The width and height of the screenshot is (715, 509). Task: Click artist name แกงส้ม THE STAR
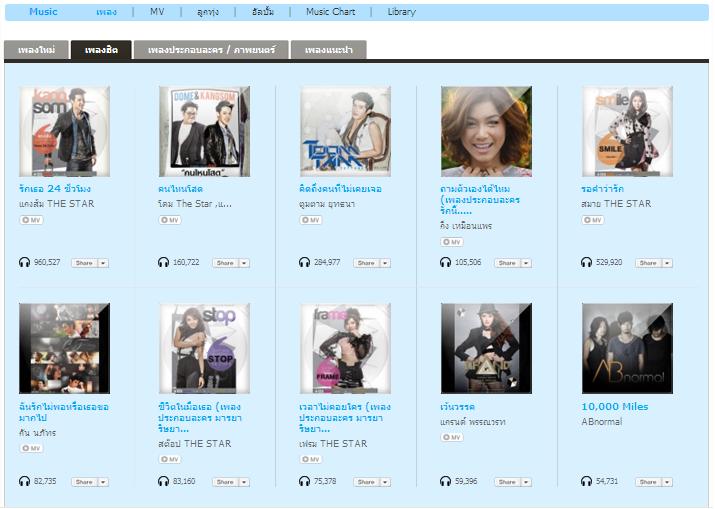[x=57, y=204]
